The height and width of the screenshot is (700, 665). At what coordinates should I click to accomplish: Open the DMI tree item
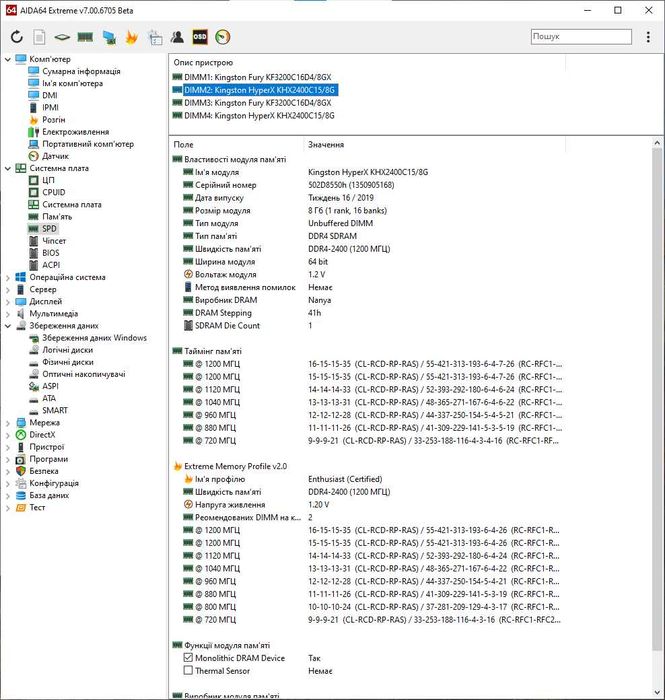tap(50, 95)
